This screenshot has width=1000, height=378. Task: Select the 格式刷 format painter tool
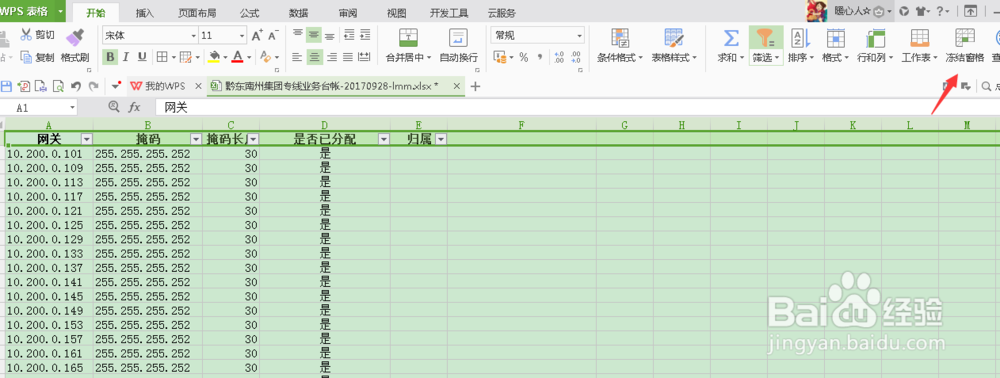(75, 45)
